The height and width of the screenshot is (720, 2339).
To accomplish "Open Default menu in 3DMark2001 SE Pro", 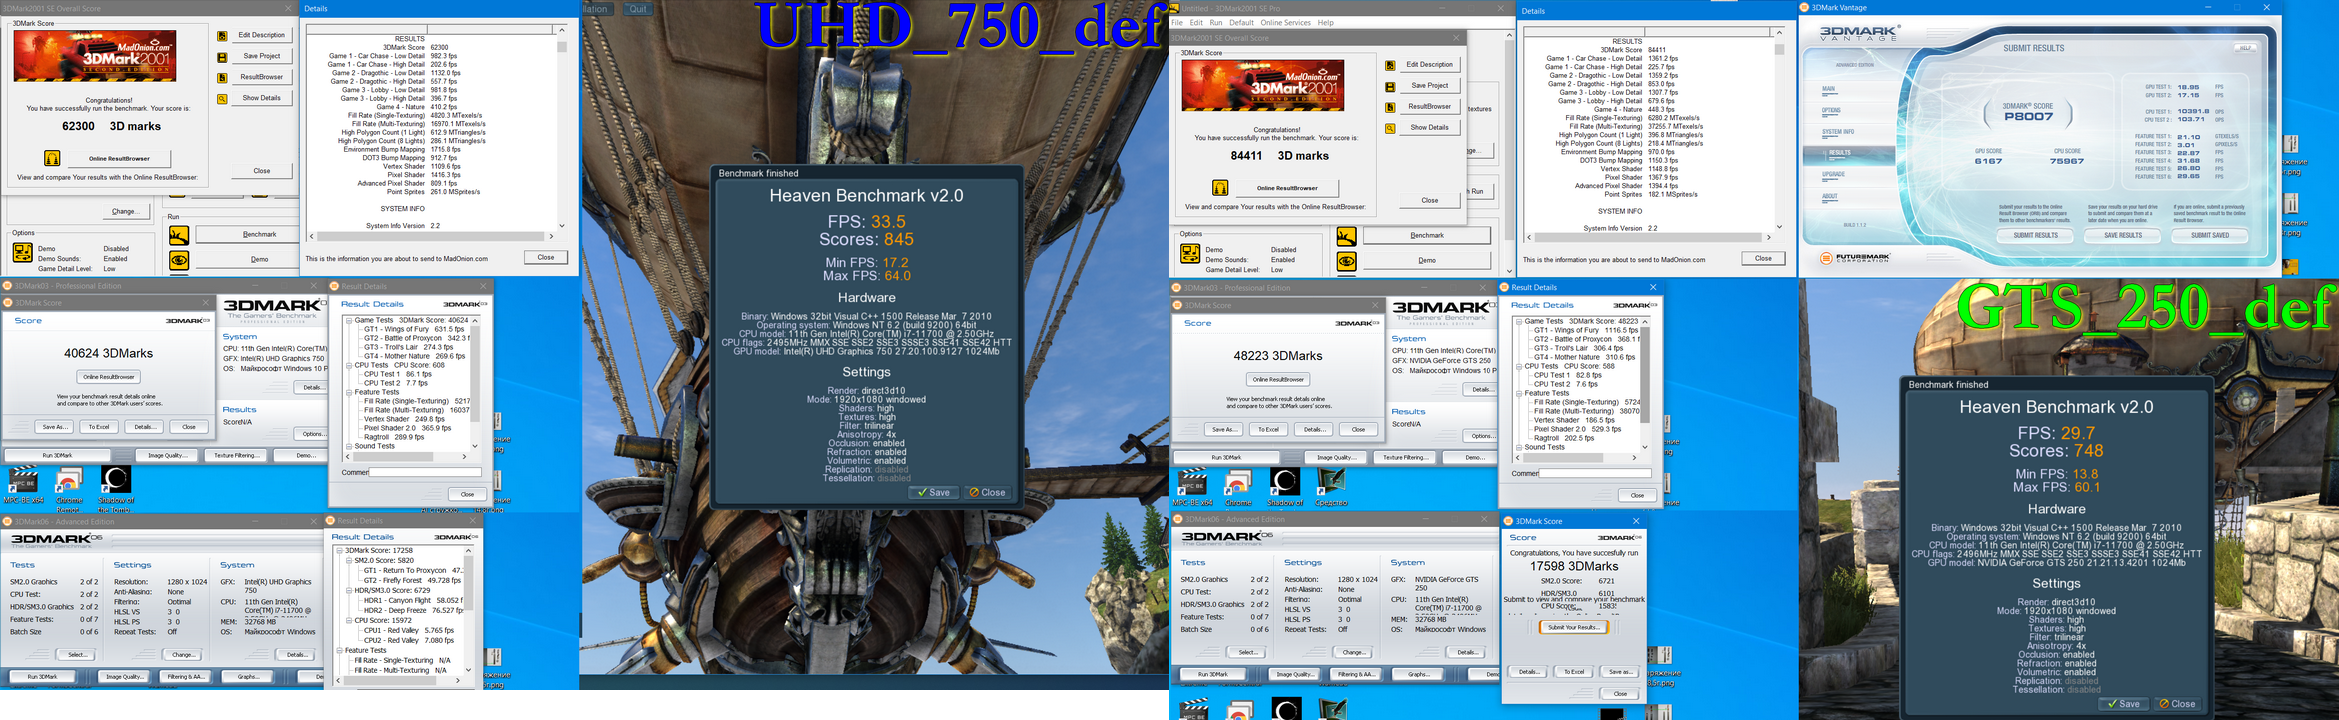I will pyautogui.click(x=1242, y=23).
